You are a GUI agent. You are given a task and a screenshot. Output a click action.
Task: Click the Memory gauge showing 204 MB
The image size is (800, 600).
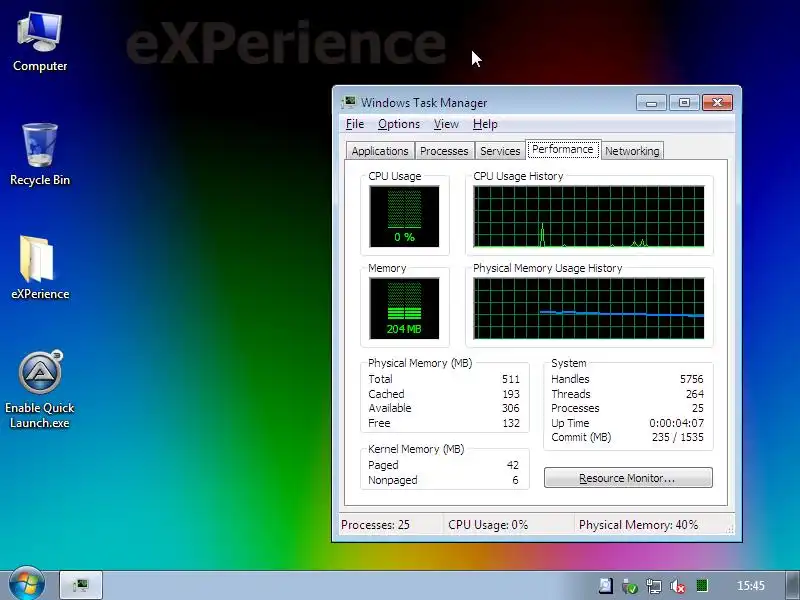tap(405, 308)
